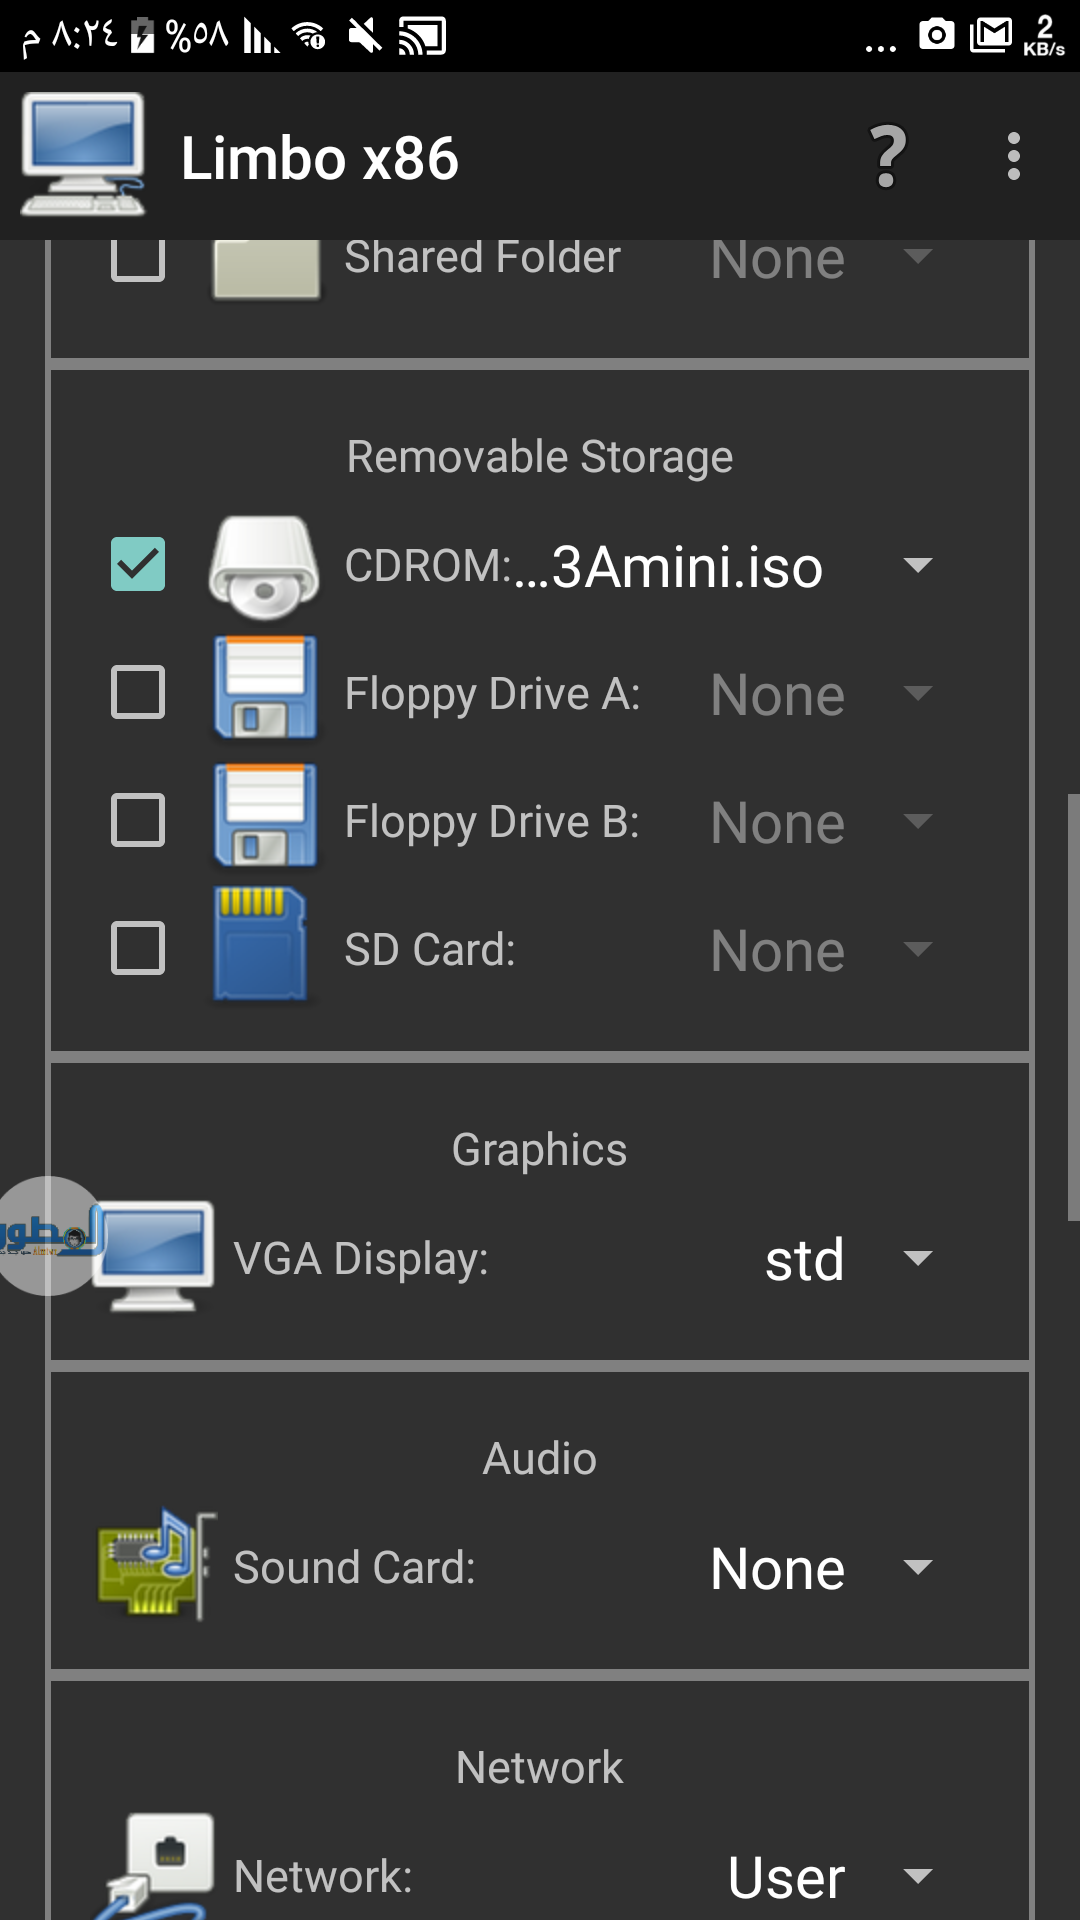Viewport: 1080px width, 1920px height.
Task: Tick the Floppy Drive B checkbox
Action: coord(138,820)
